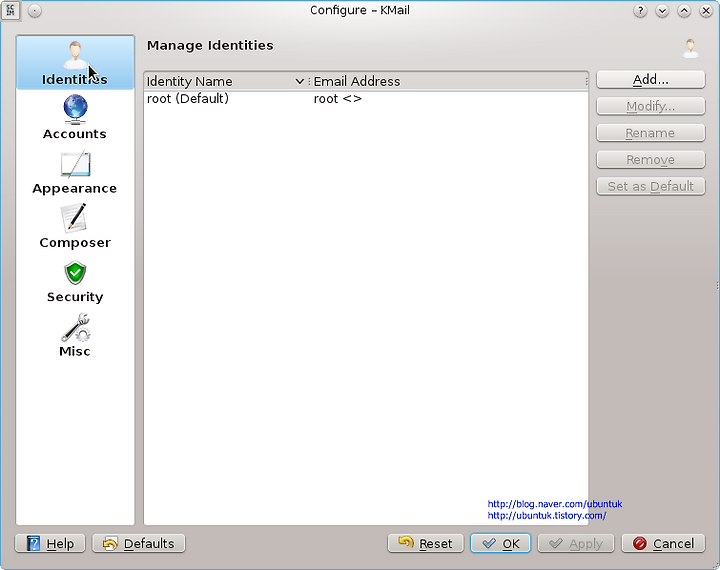Select the root (Default) identity row
This screenshot has height=570, width=720.
point(366,99)
